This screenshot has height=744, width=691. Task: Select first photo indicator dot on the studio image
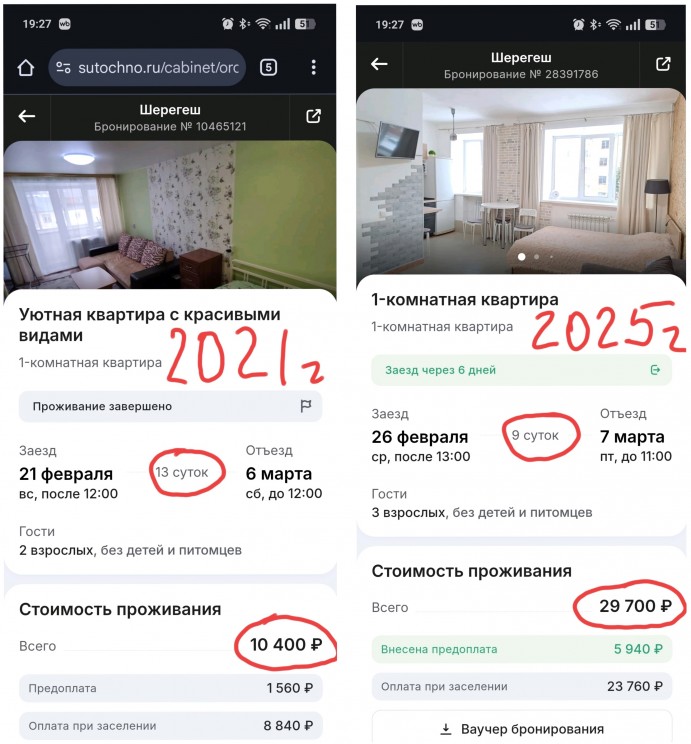(522, 257)
